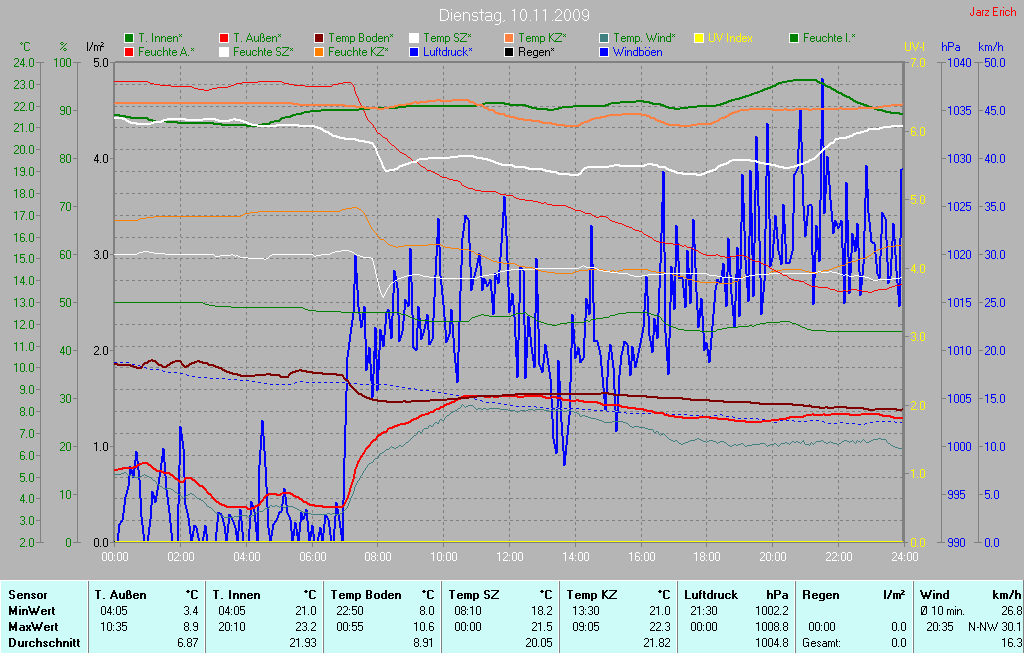Screen dimensions: 1024x653
Task: Click the blue Windböen legend square
Action: pos(604,51)
